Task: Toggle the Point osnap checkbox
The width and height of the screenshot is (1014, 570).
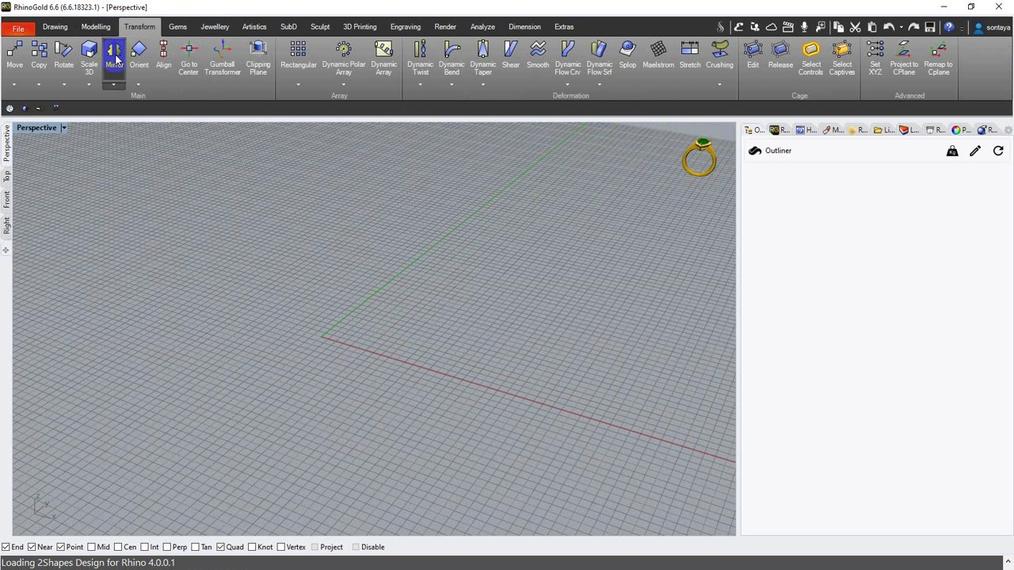Action: [61, 547]
